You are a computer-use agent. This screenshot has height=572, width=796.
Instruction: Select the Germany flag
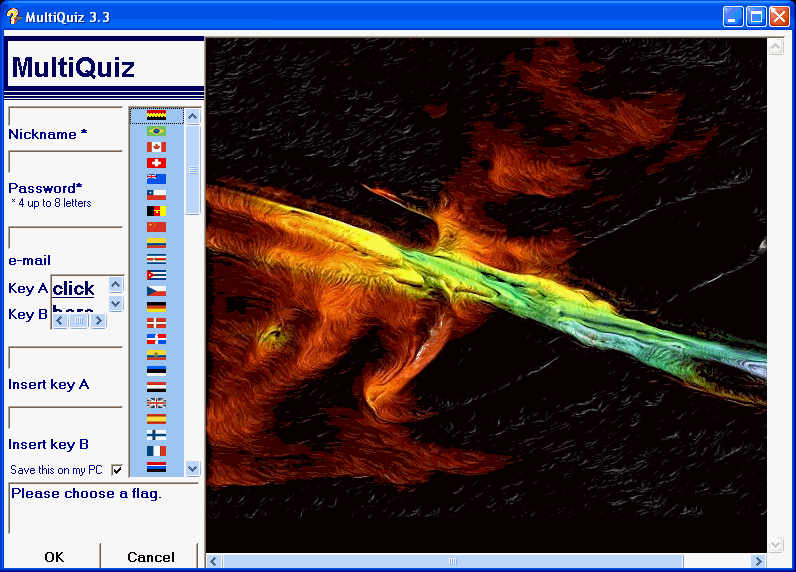[x=156, y=307]
